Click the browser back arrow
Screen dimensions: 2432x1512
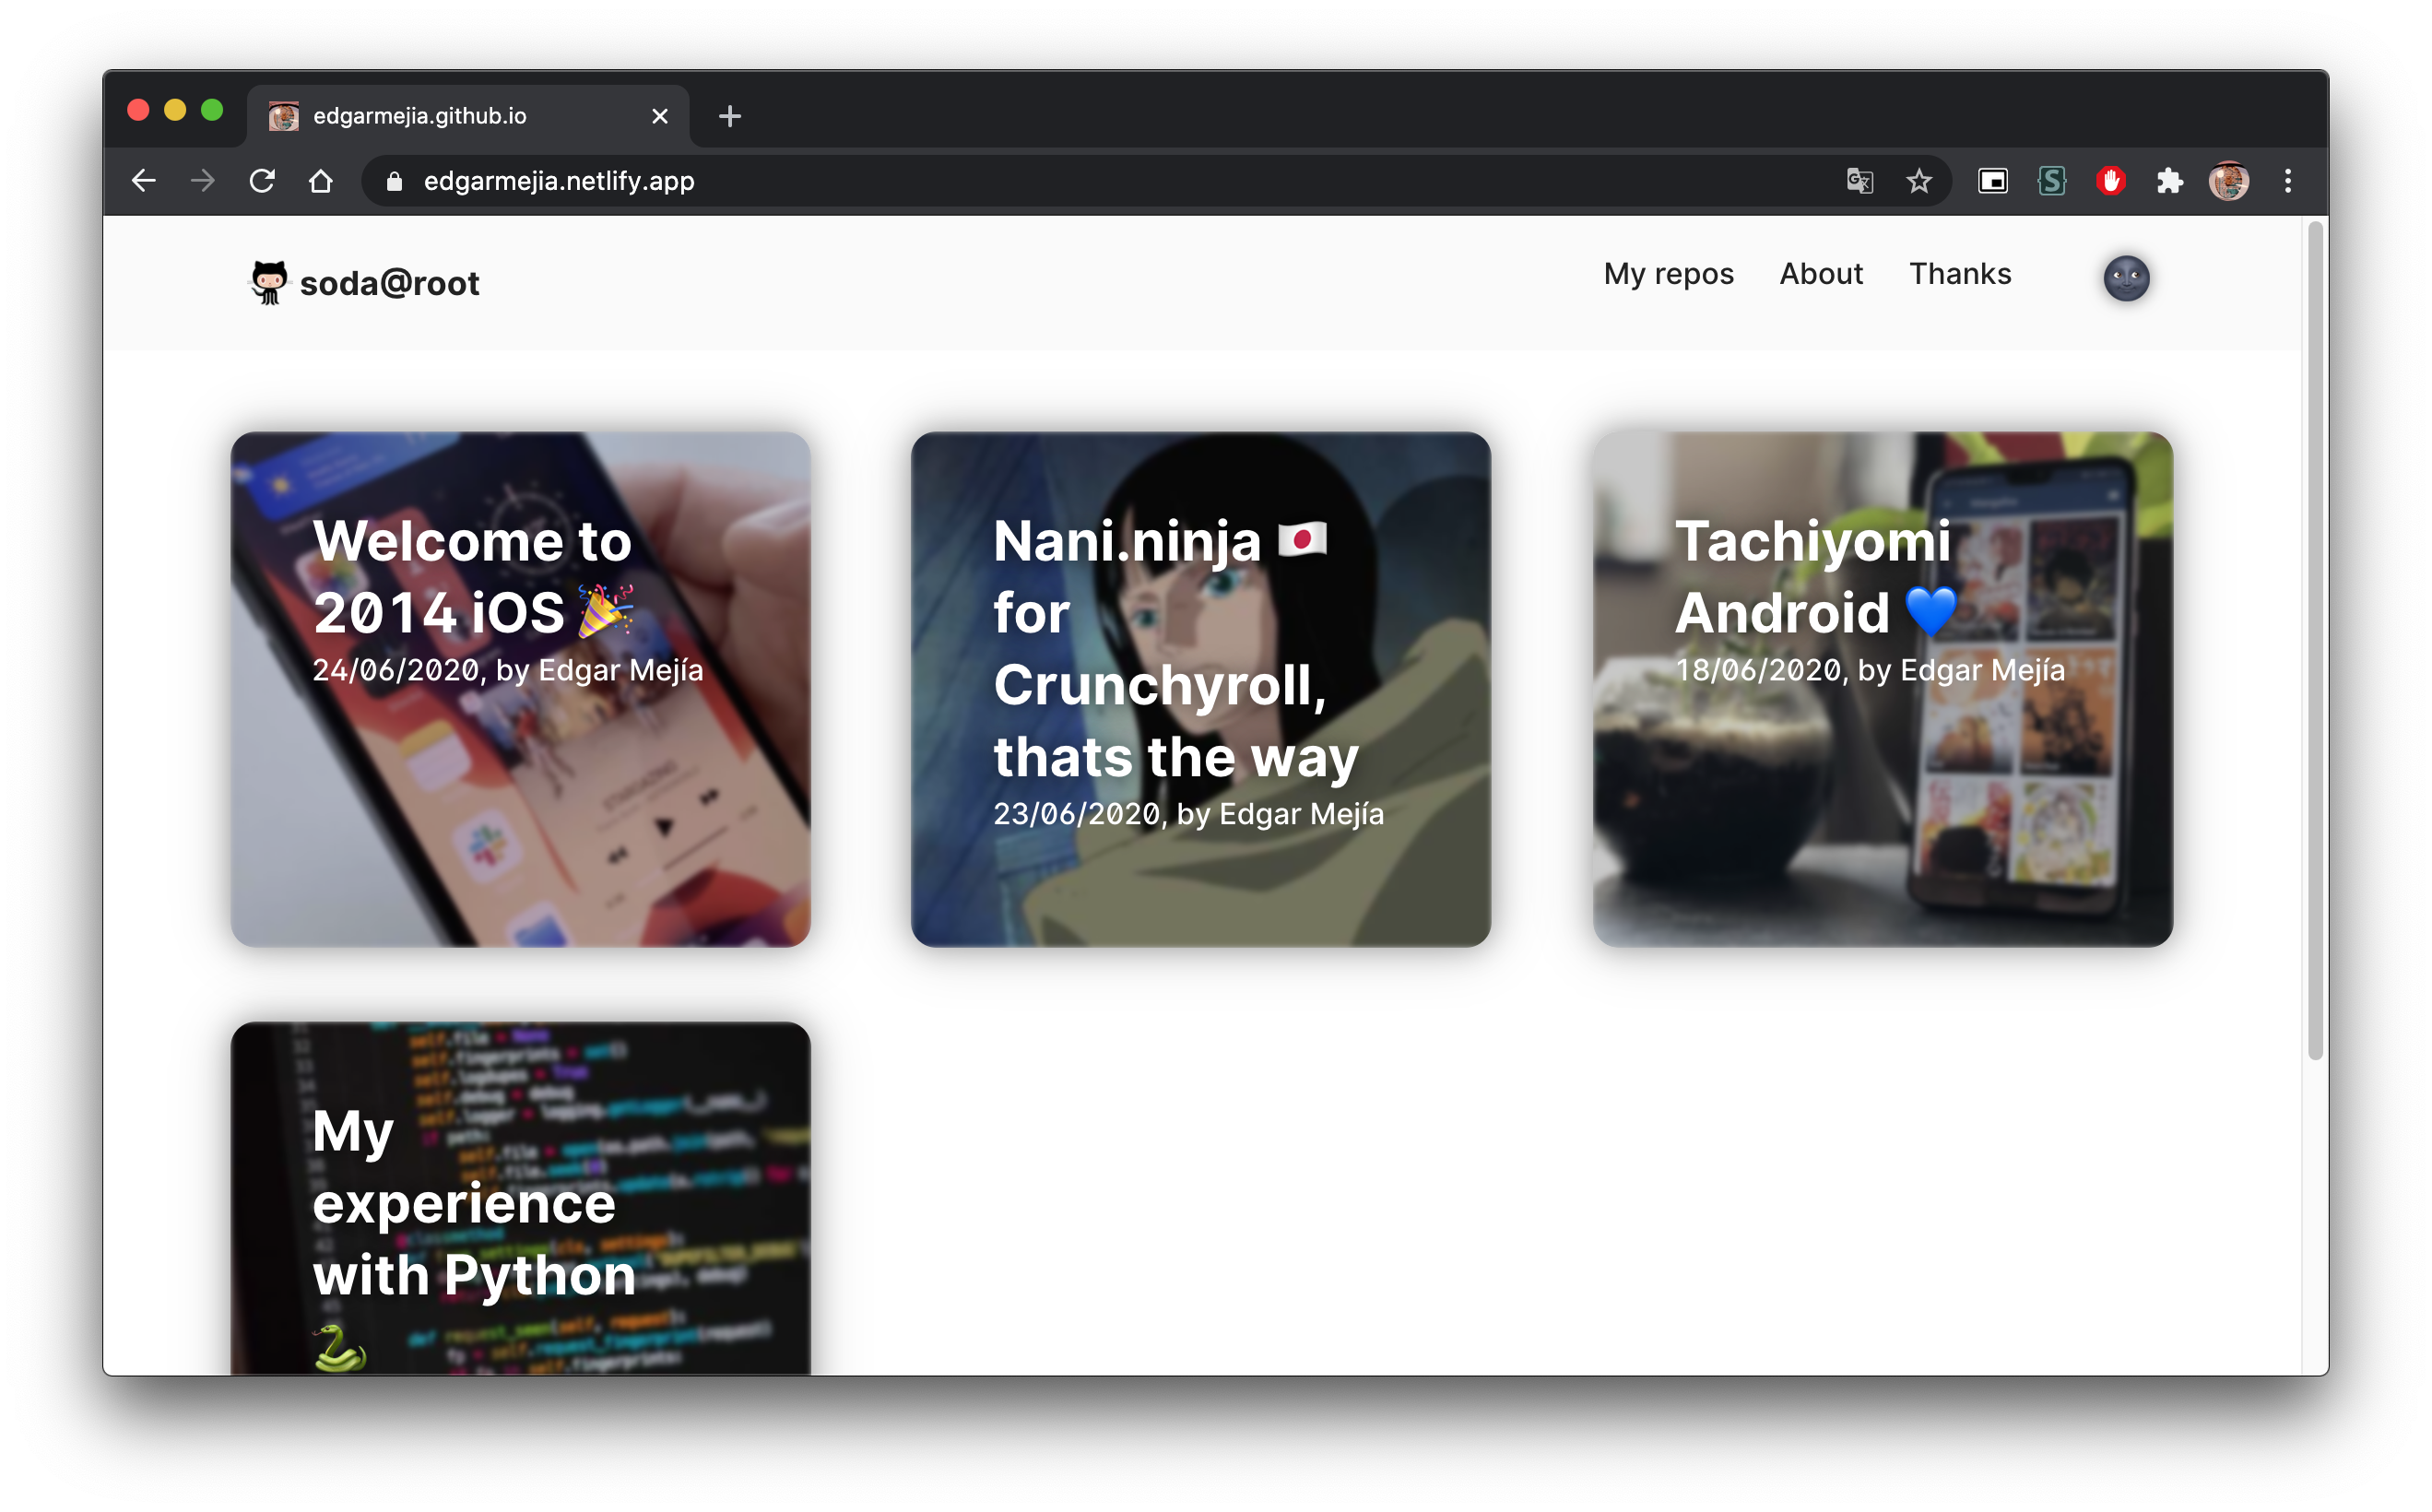tap(144, 181)
